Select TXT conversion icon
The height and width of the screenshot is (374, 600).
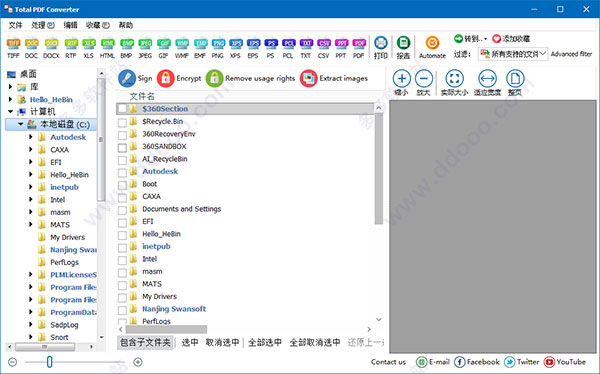point(306,48)
